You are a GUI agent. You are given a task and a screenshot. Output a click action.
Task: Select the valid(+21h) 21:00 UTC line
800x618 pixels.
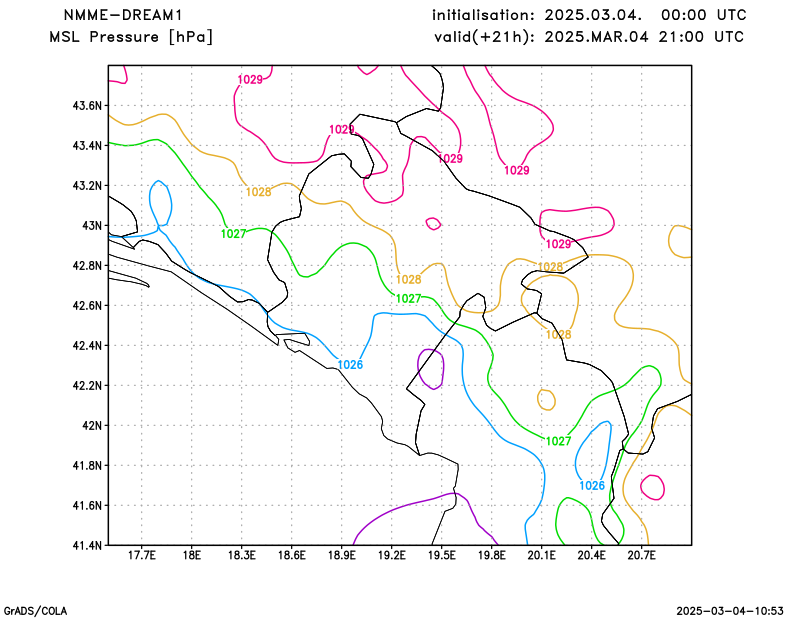(x=589, y=37)
